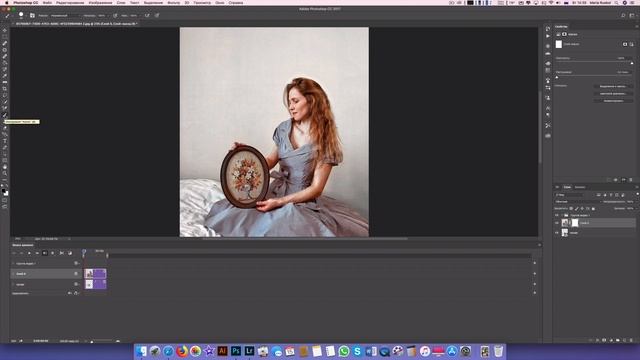Open the Brush Settings panel from the options bar
Screen dimensions: 640x360
tap(32, 16)
